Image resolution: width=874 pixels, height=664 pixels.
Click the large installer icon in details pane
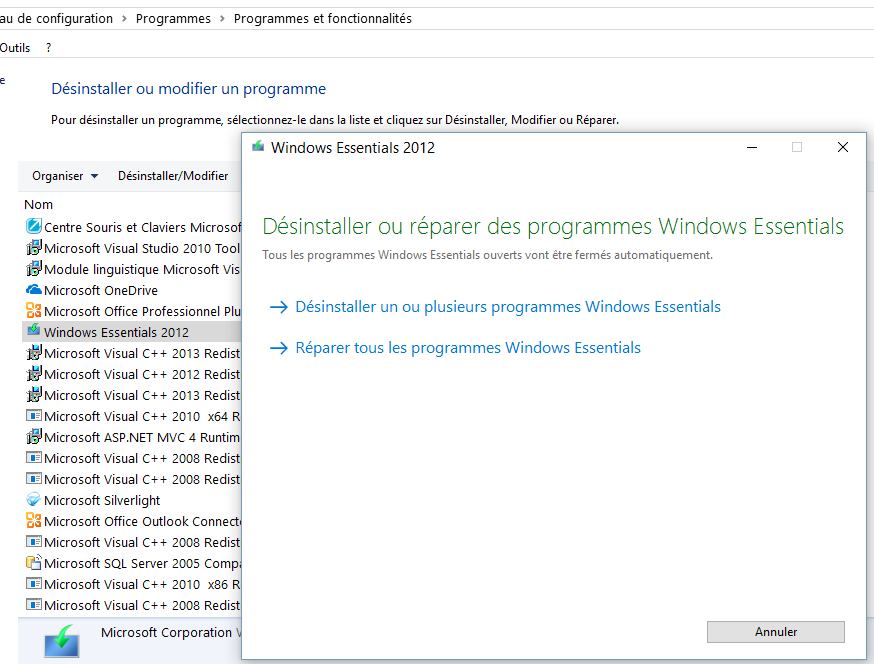pos(61,641)
